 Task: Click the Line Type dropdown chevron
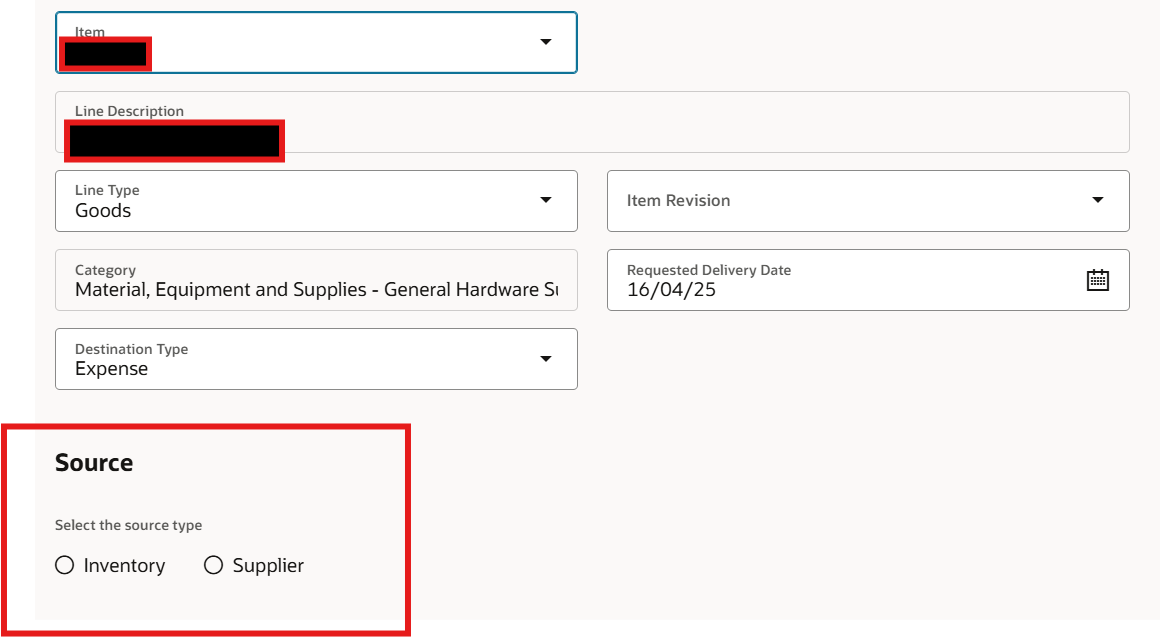[546, 200]
